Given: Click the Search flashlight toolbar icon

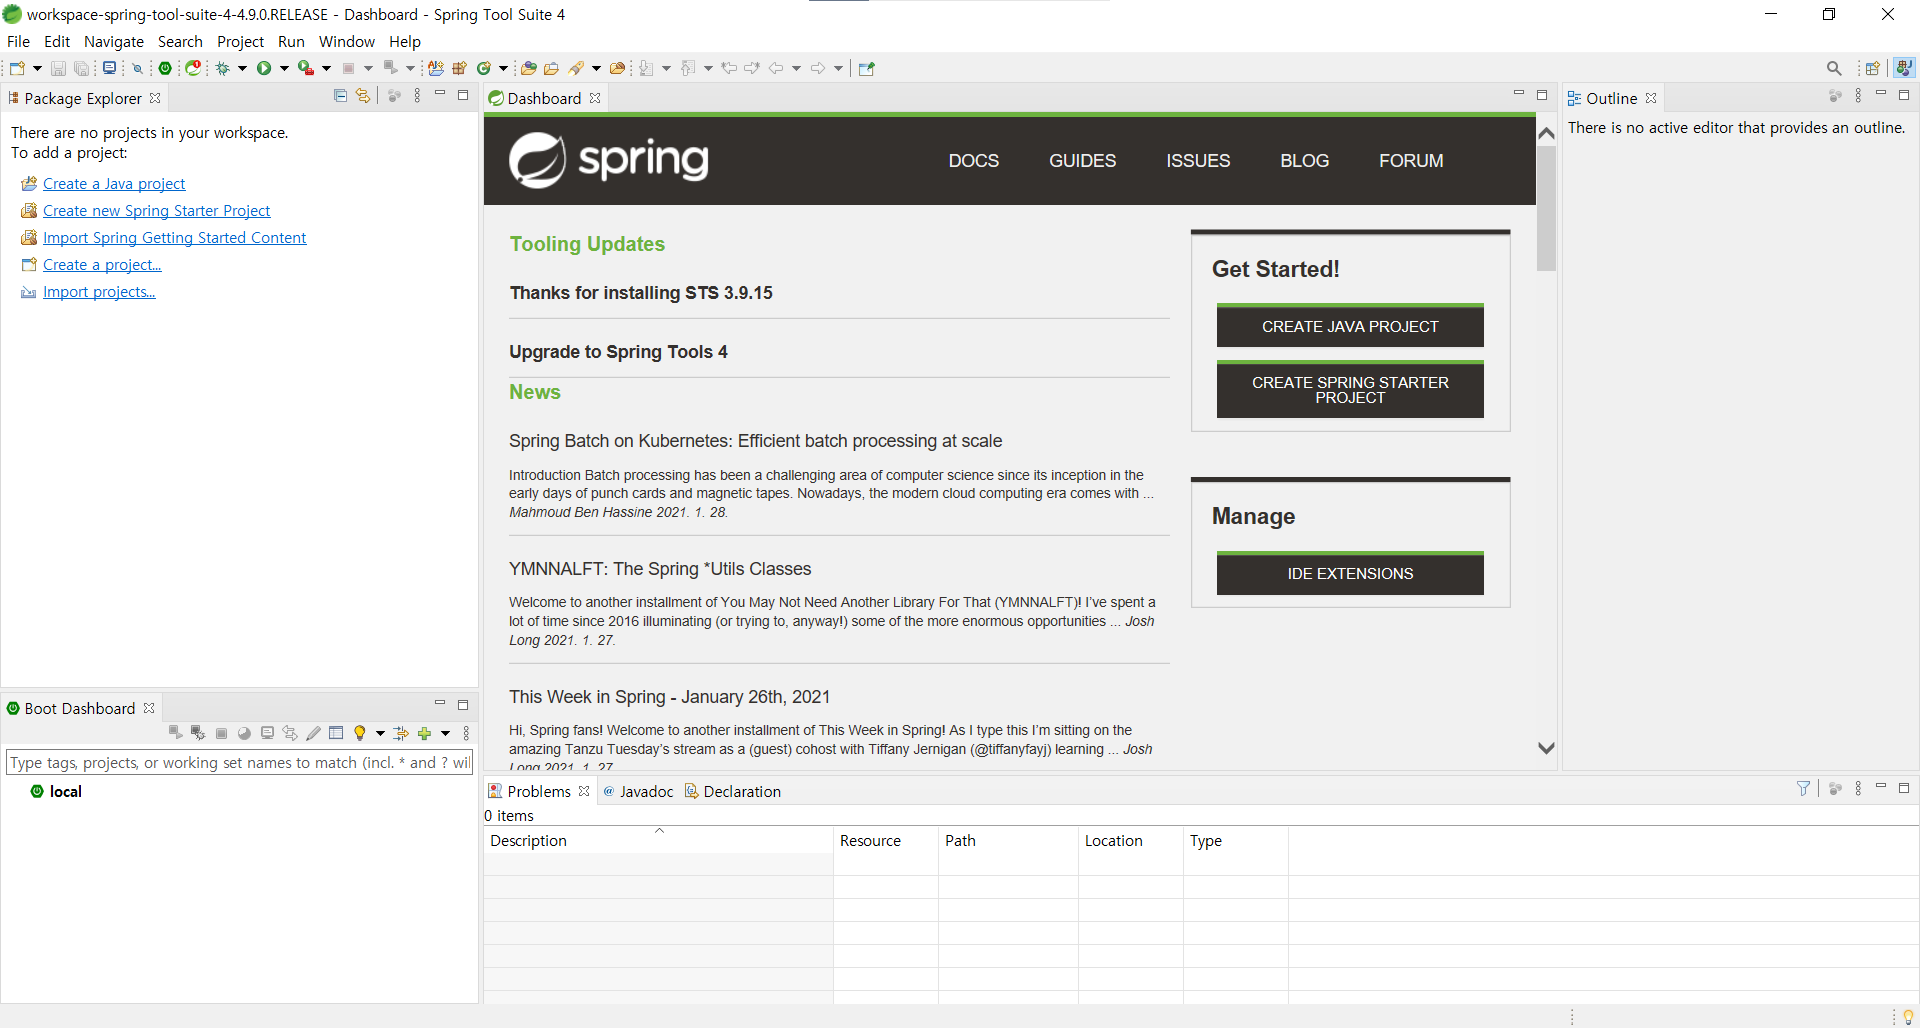Looking at the screenshot, I should click(x=576, y=68).
